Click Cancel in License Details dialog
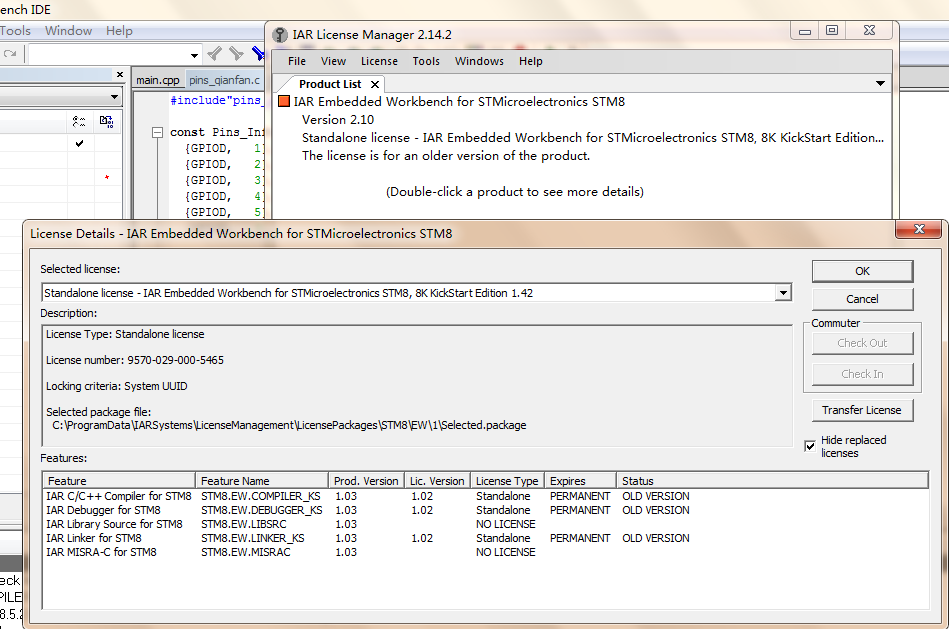The width and height of the screenshot is (949, 629). point(862,299)
